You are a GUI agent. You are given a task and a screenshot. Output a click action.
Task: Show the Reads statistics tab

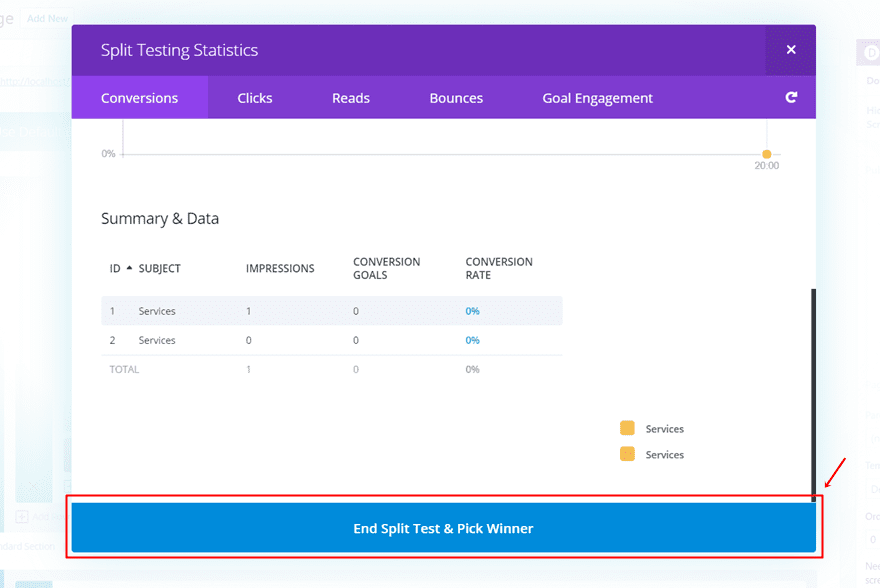point(351,98)
